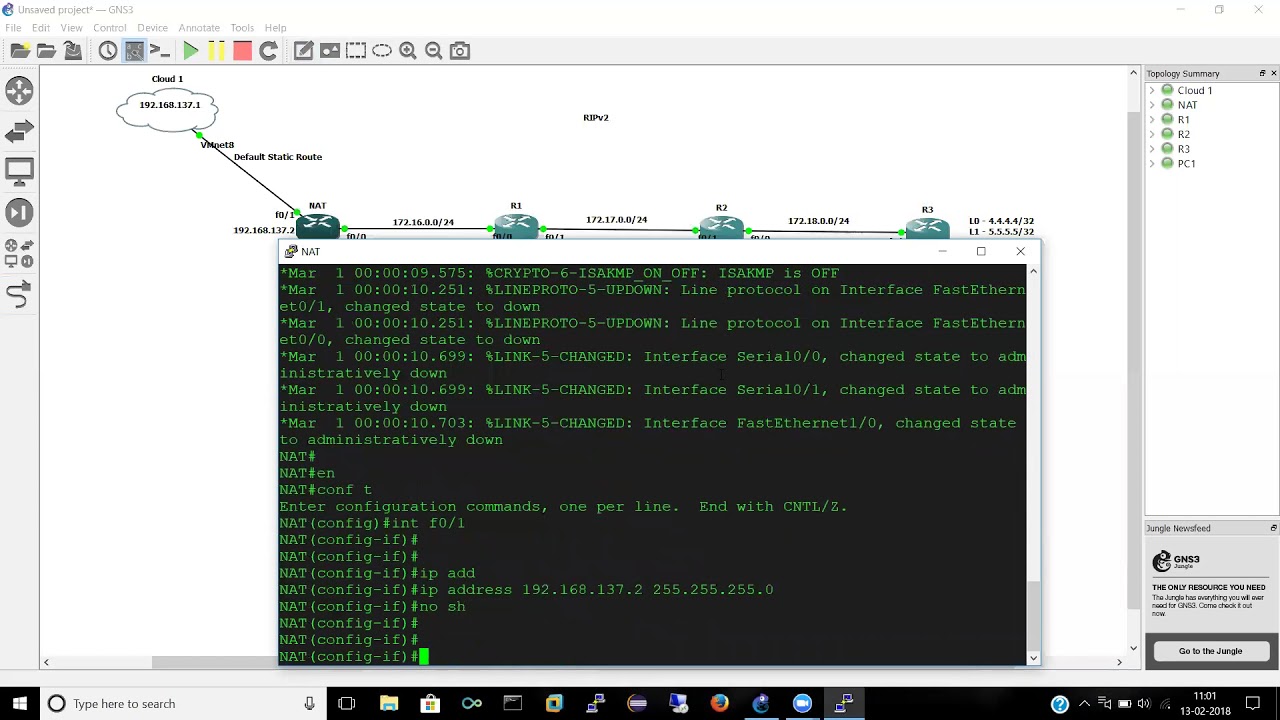Expand R1 node in Topology Summary
Image resolution: width=1280 pixels, height=720 pixels.
point(1152,119)
